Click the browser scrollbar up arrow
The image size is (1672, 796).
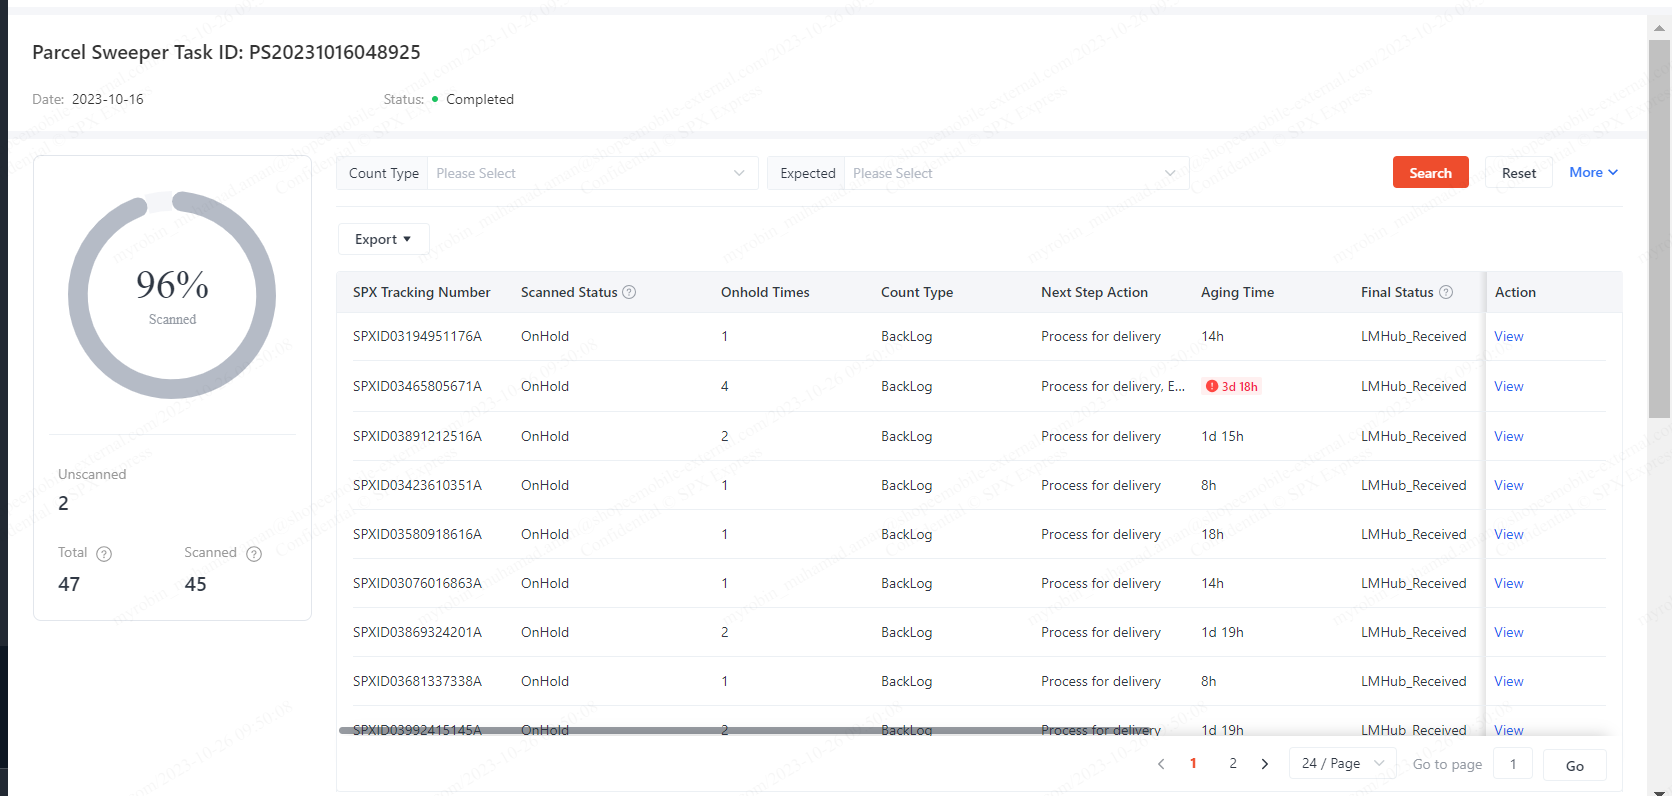coord(1659,28)
